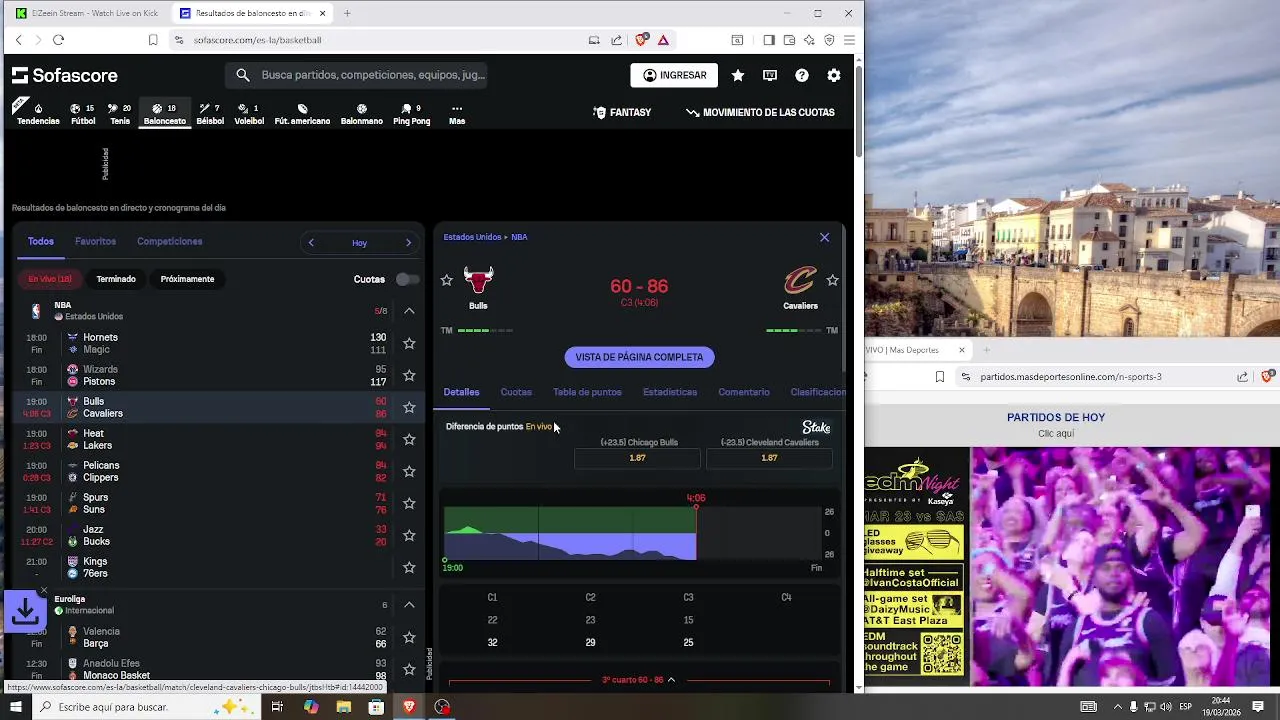Open the TV schedule icon in header

point(770,75)
